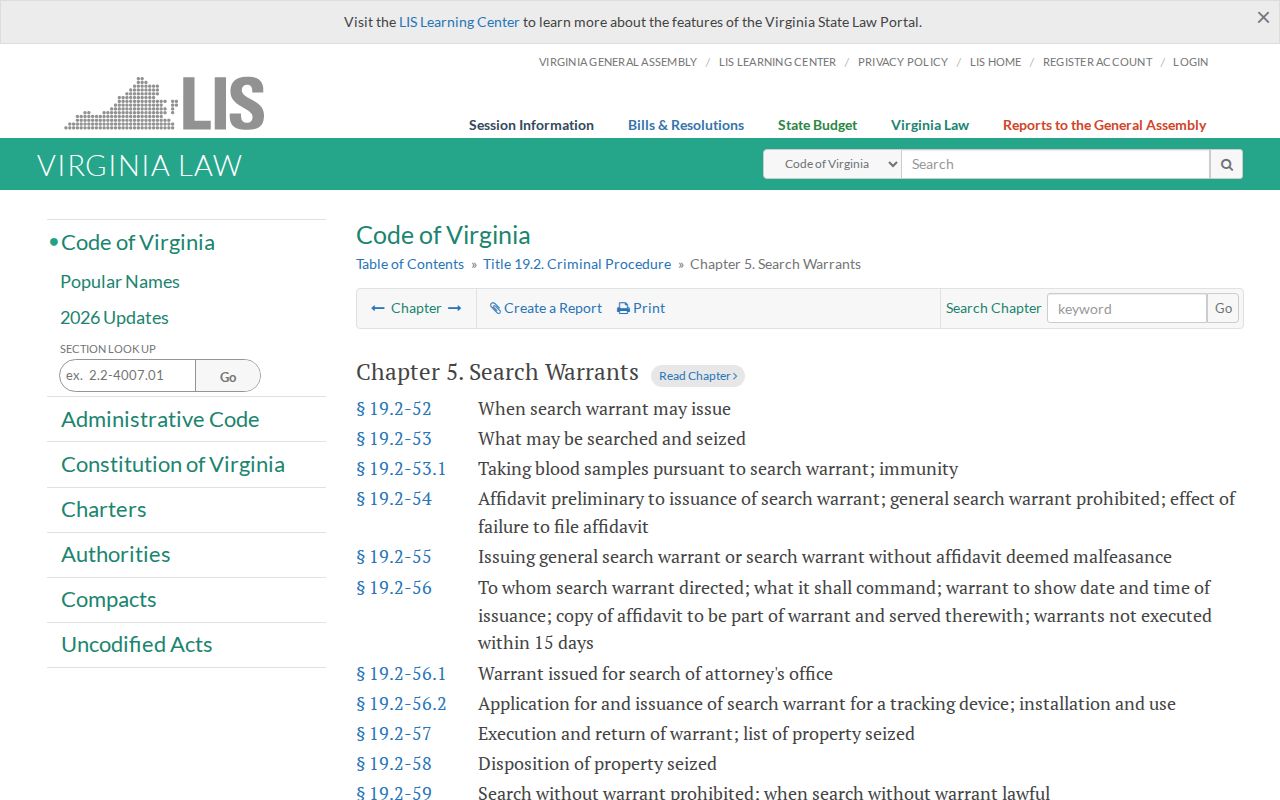Open LIS Home top link

coord(996,62)
